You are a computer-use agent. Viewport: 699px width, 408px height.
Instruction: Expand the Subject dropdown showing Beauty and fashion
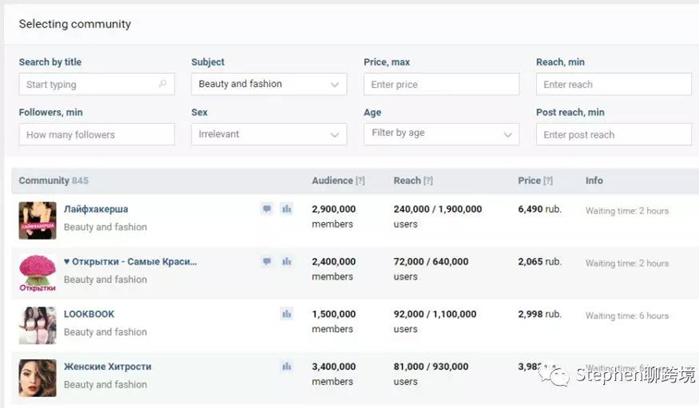269,85
